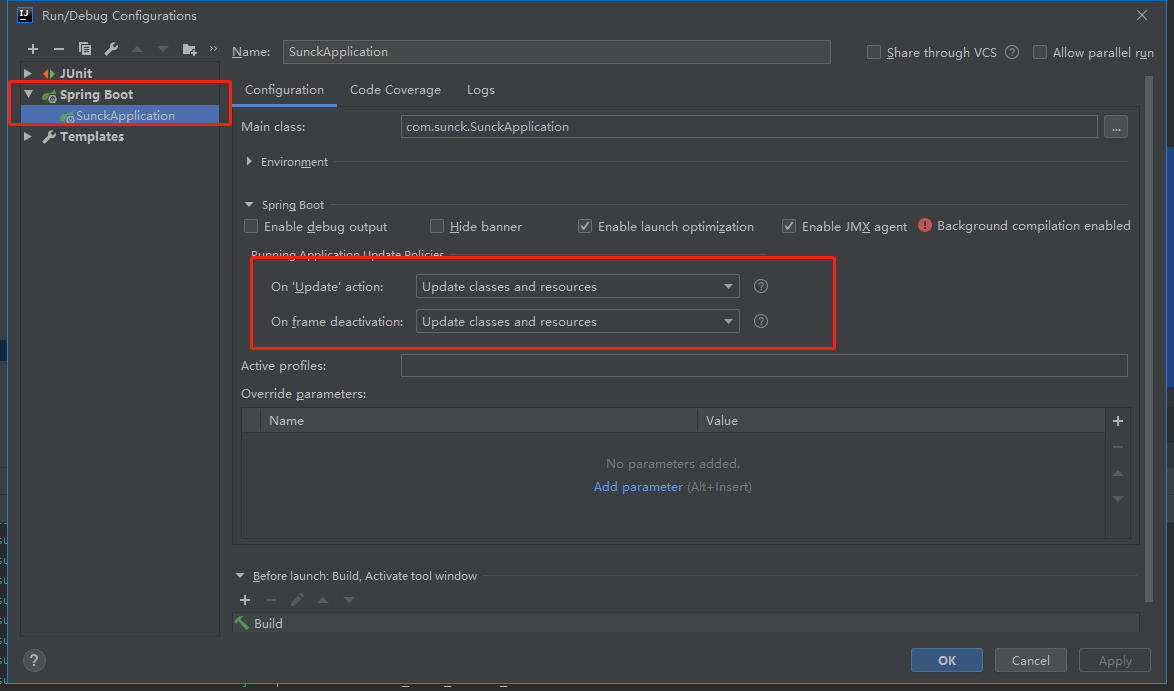Open the help question mark at bottom left
Viewport: 1174px width, 691px height.
[33, 660]
